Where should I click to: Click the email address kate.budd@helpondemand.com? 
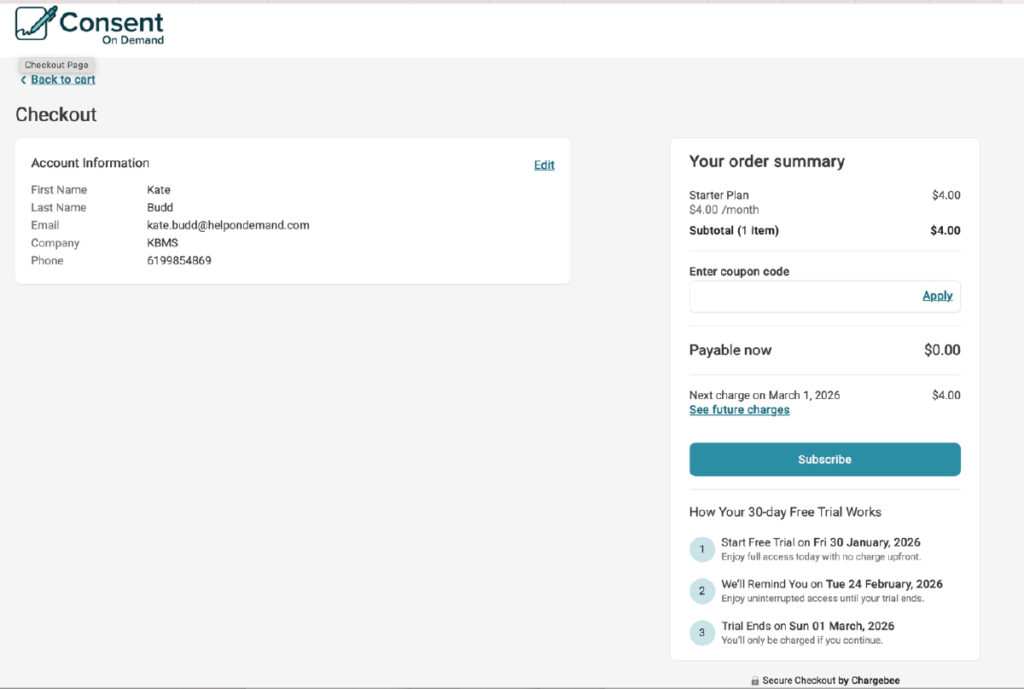click(228, 225)
